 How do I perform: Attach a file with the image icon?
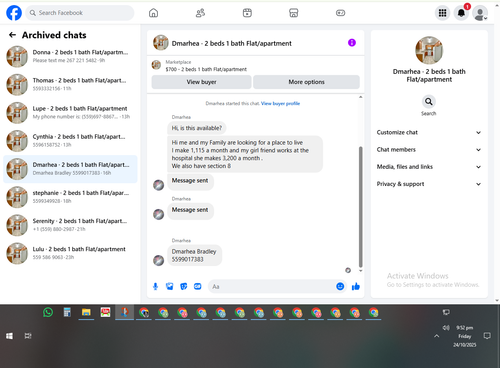tap(169, 286)
